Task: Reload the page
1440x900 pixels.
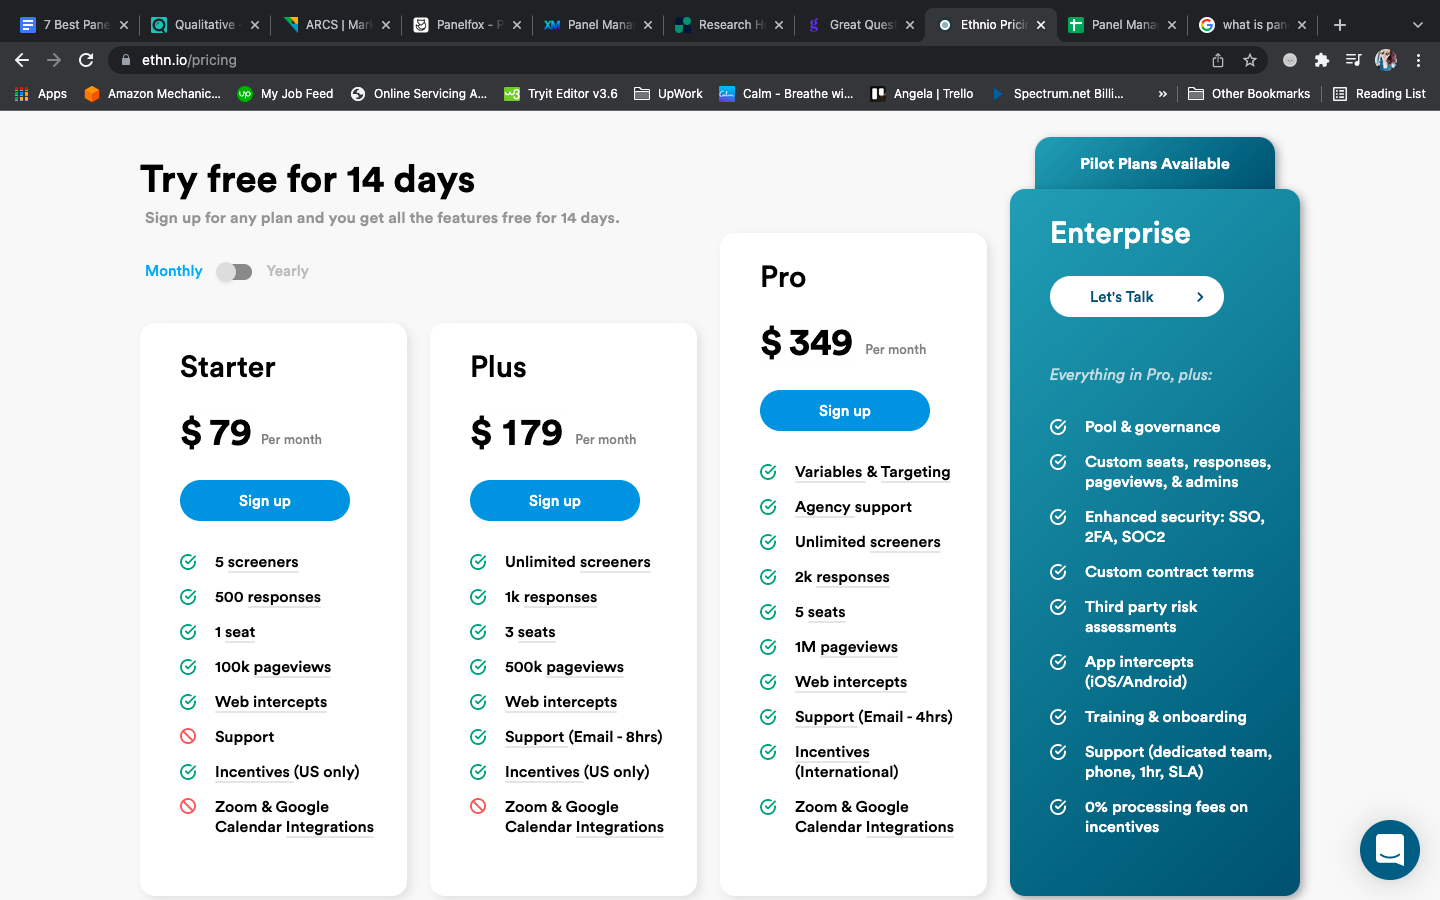Action: coord(86,60)
